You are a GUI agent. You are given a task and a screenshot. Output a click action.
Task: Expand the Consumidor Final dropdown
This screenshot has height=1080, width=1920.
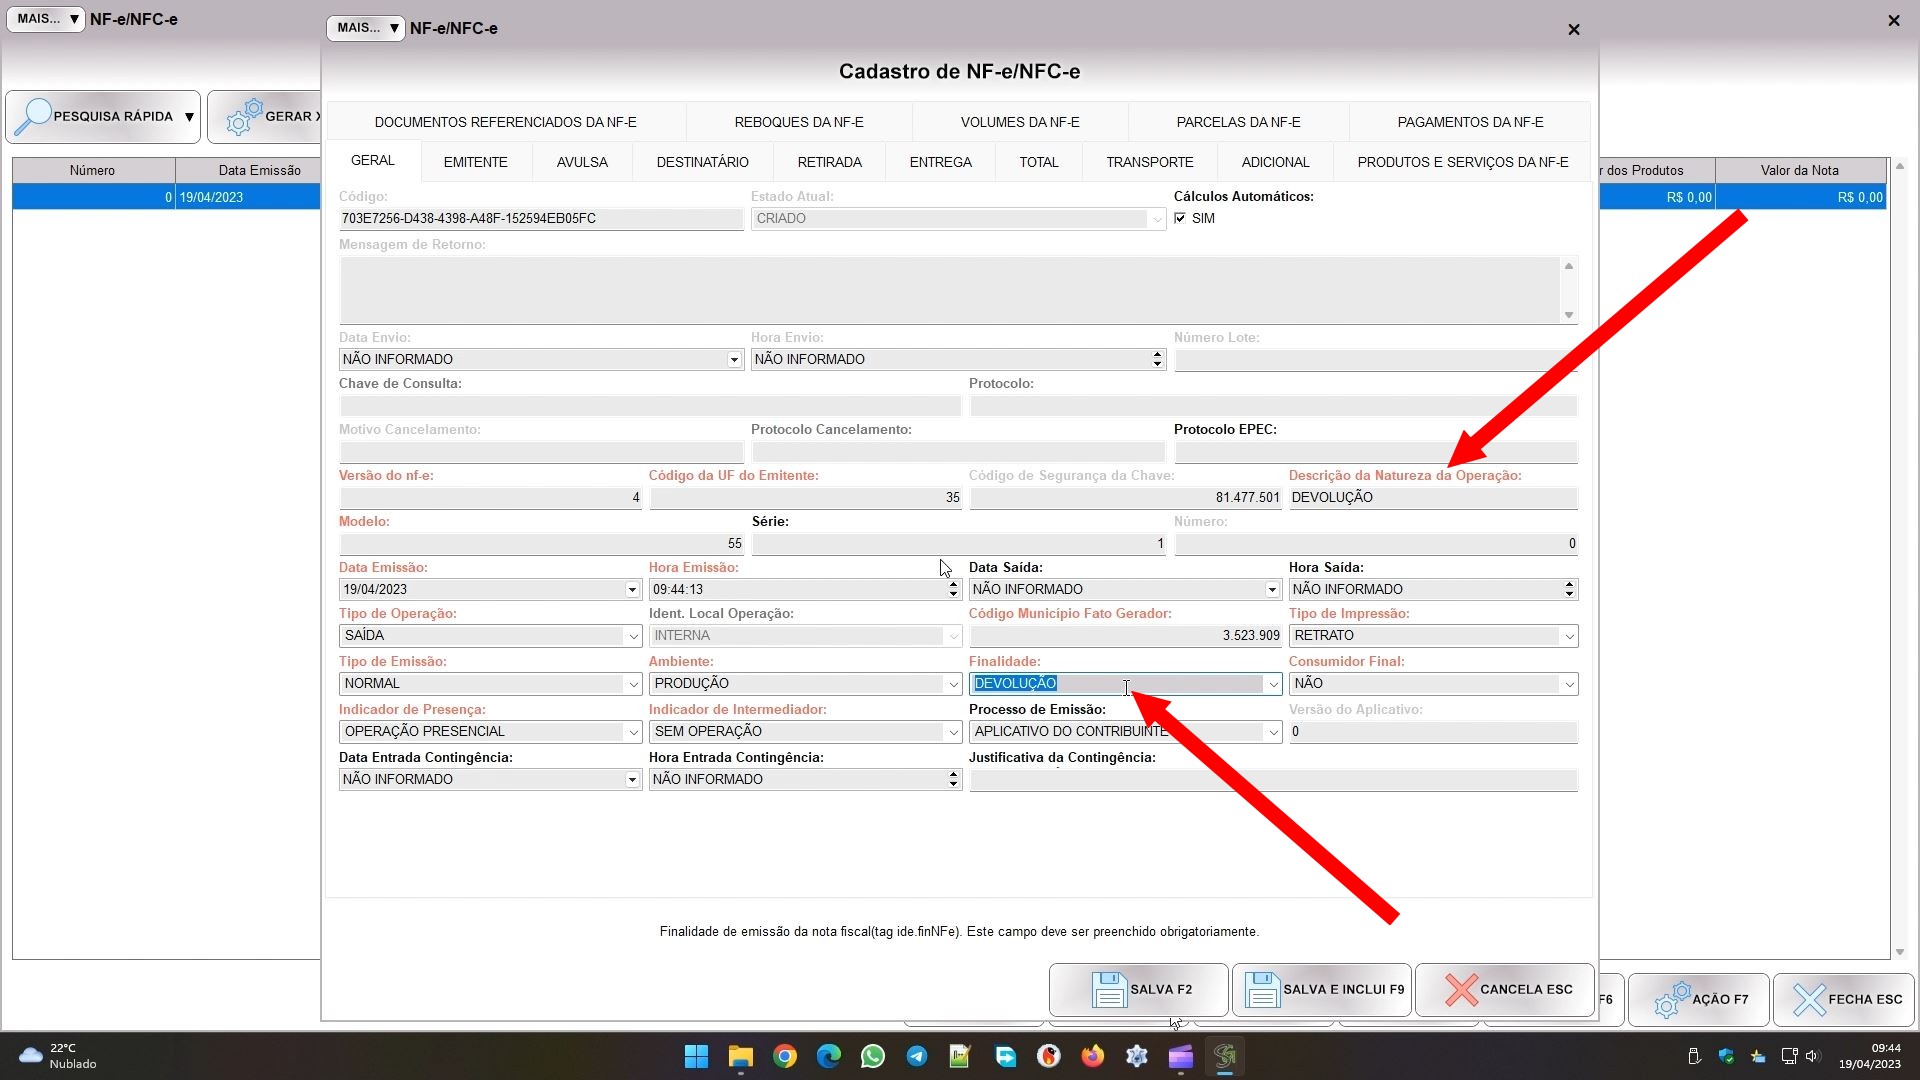(x=1569, y=684)
